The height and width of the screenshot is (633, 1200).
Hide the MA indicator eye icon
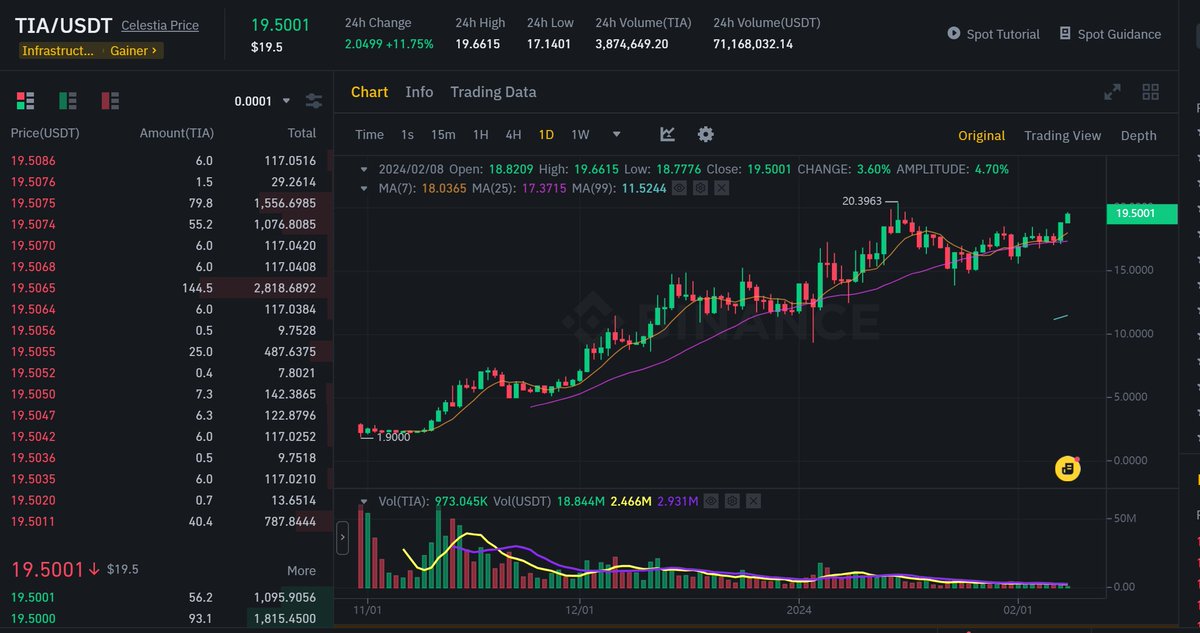[679, 188]
